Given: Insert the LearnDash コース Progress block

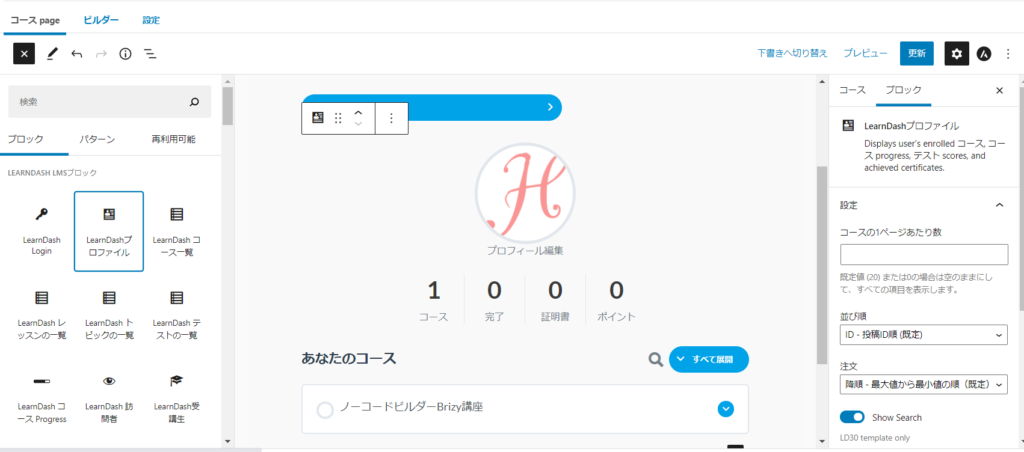Looking at the screenshot, I should [x=41, y=398].
